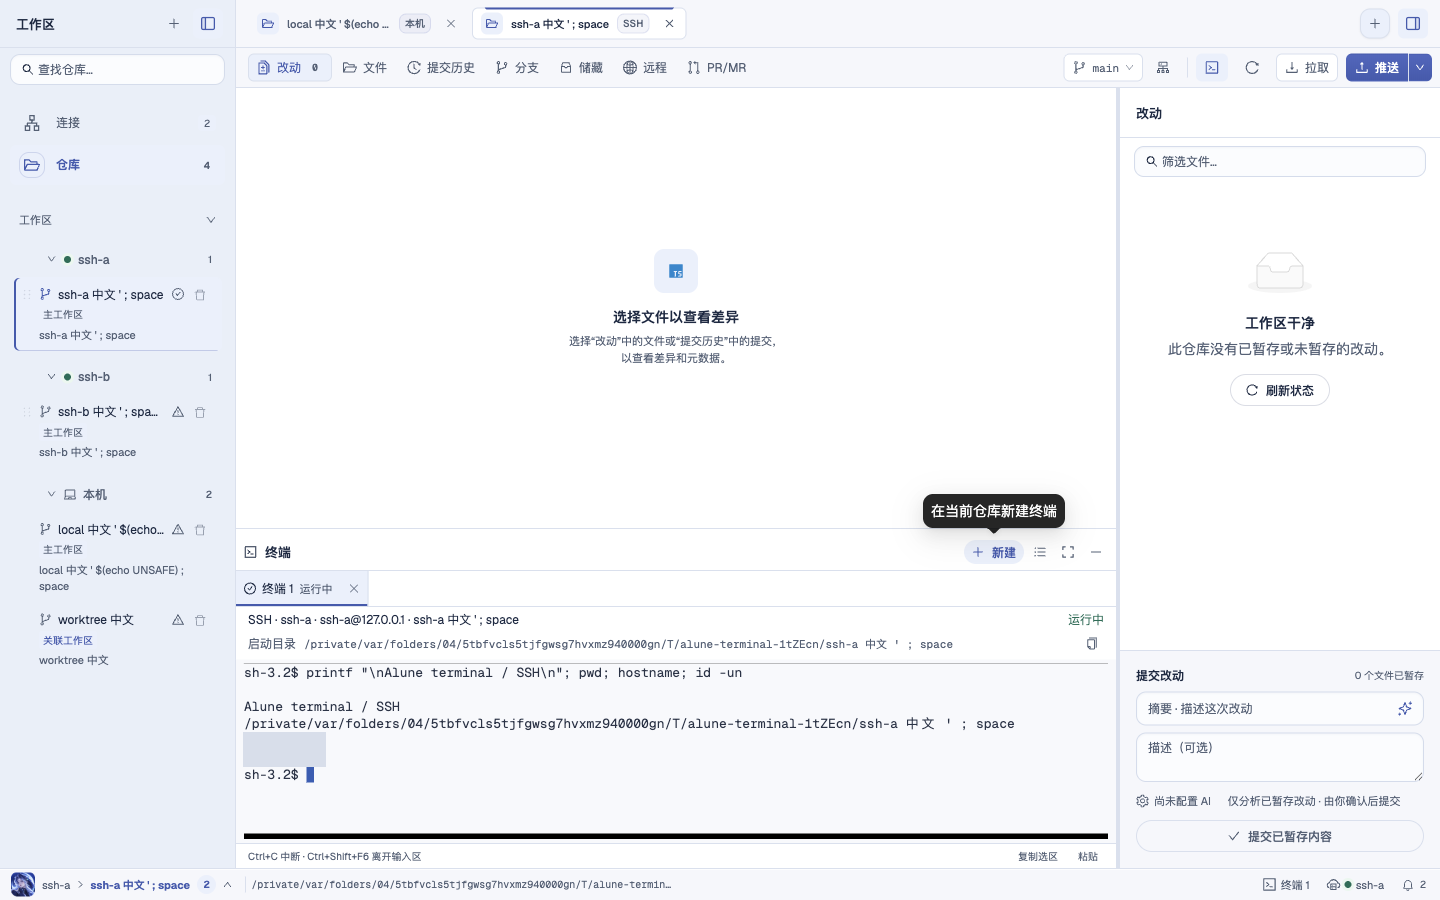Click trash icon on worktree 中文 row

tap(200, 620)
